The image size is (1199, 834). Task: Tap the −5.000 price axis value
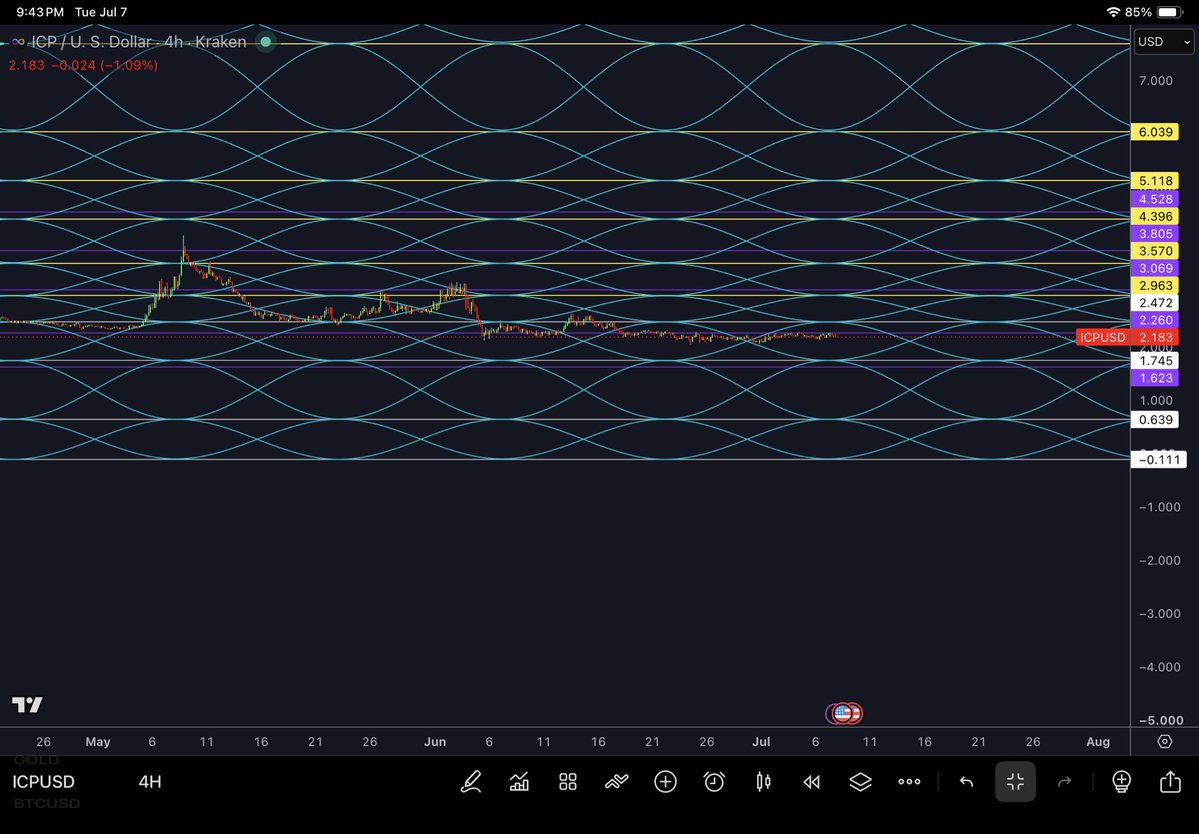(1159, 720)
